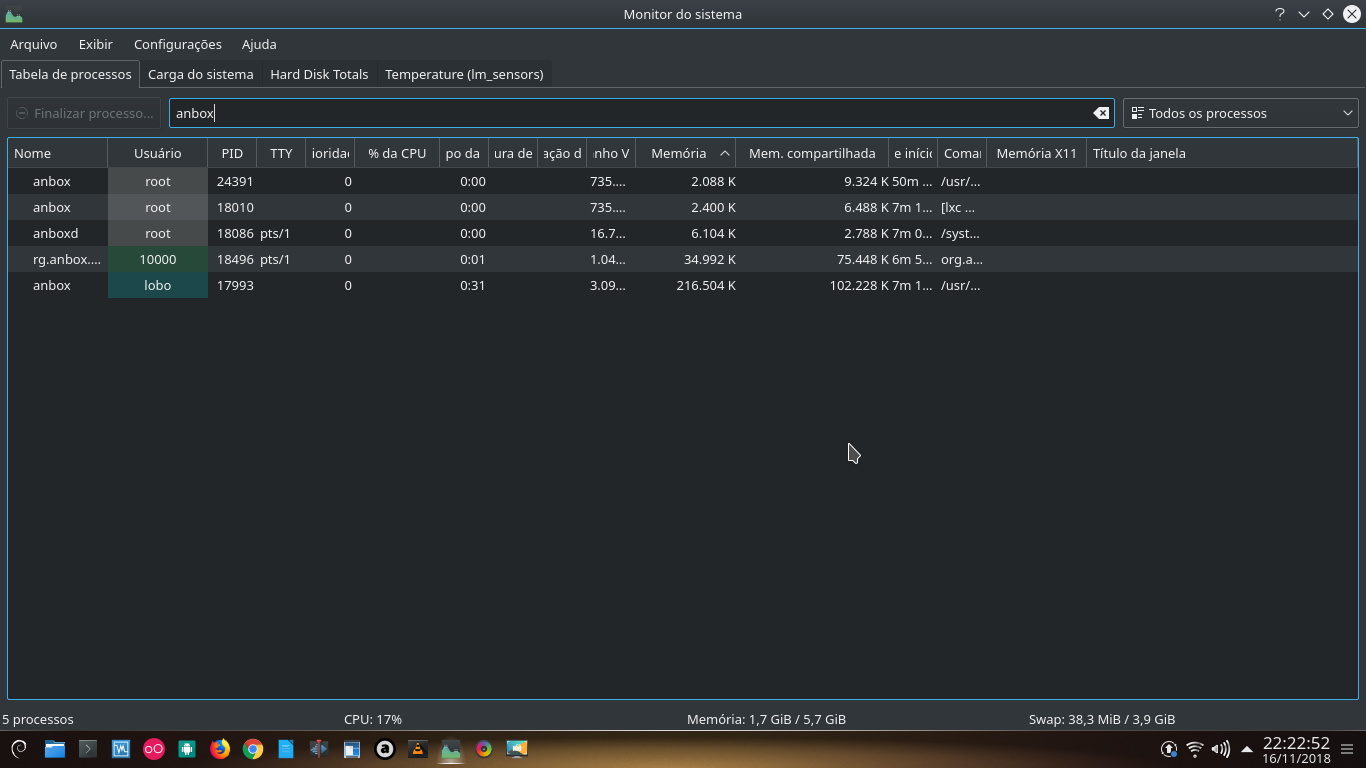The image size is (1366, 768).
Task: Open the "Todos os processos" dropdown
Action: 1239,113
